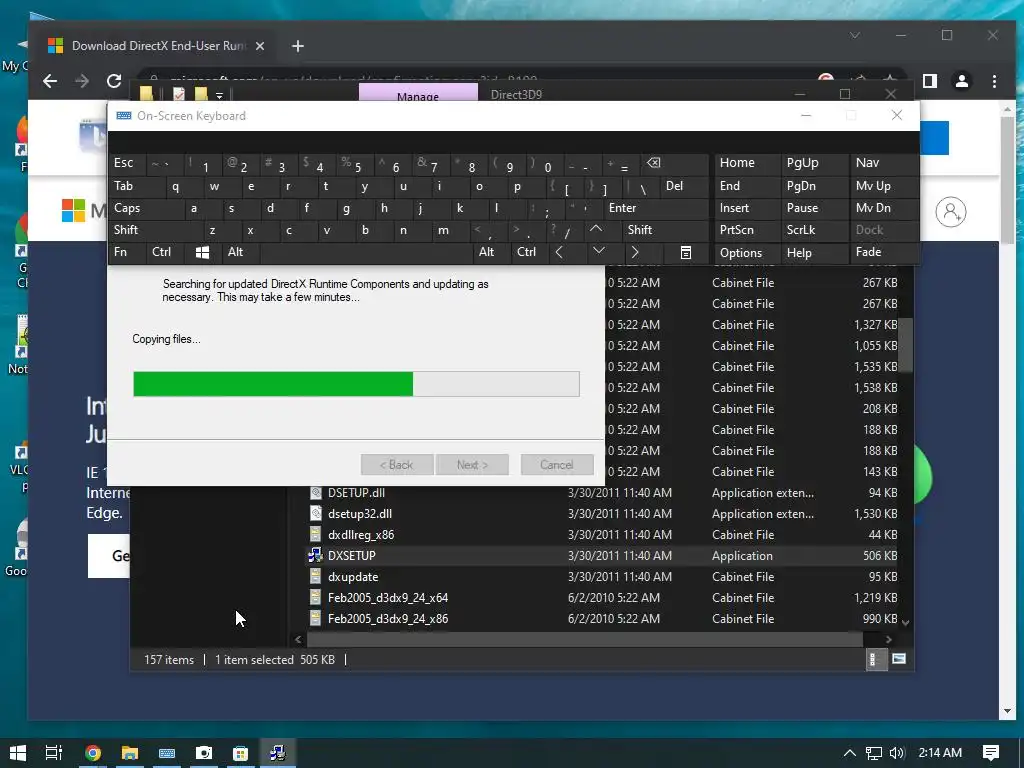Toggle left Ctrl key on keyboard
1024x768 pixels.
(165, 252)
